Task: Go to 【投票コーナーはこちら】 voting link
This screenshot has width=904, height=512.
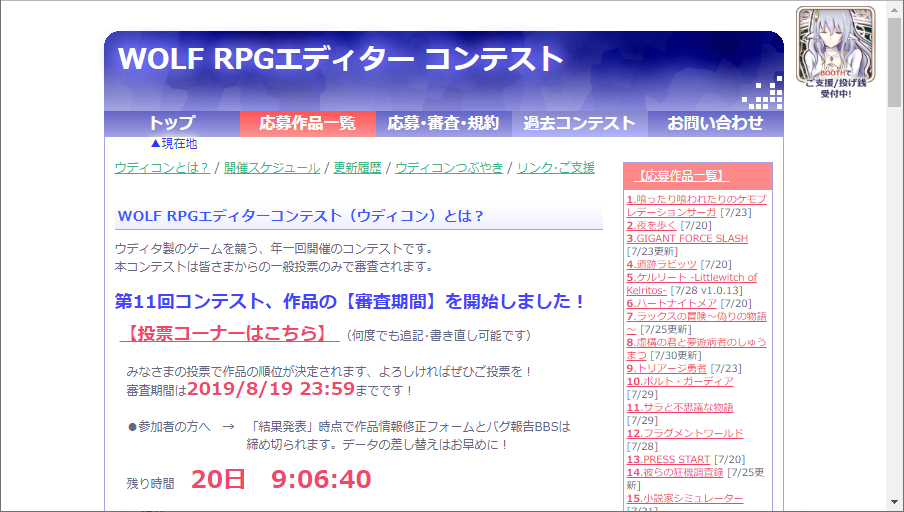Action: (x=229, y=334)
